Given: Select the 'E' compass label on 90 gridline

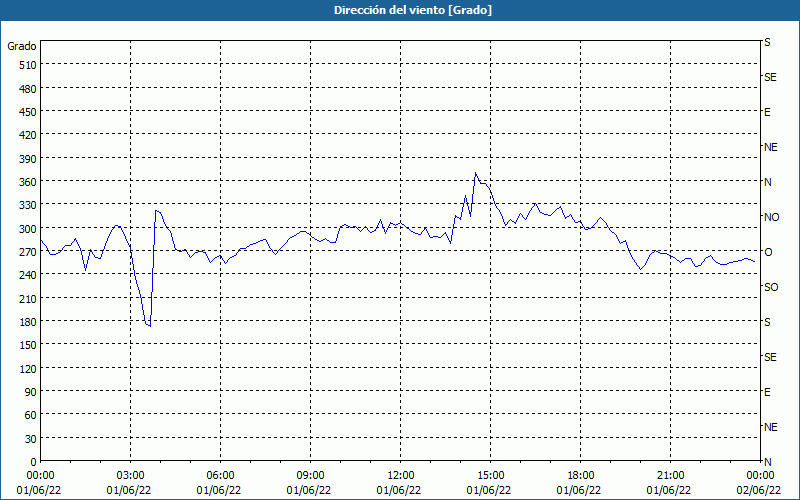Looking at the screenshot, I should (x=767, y=392).
